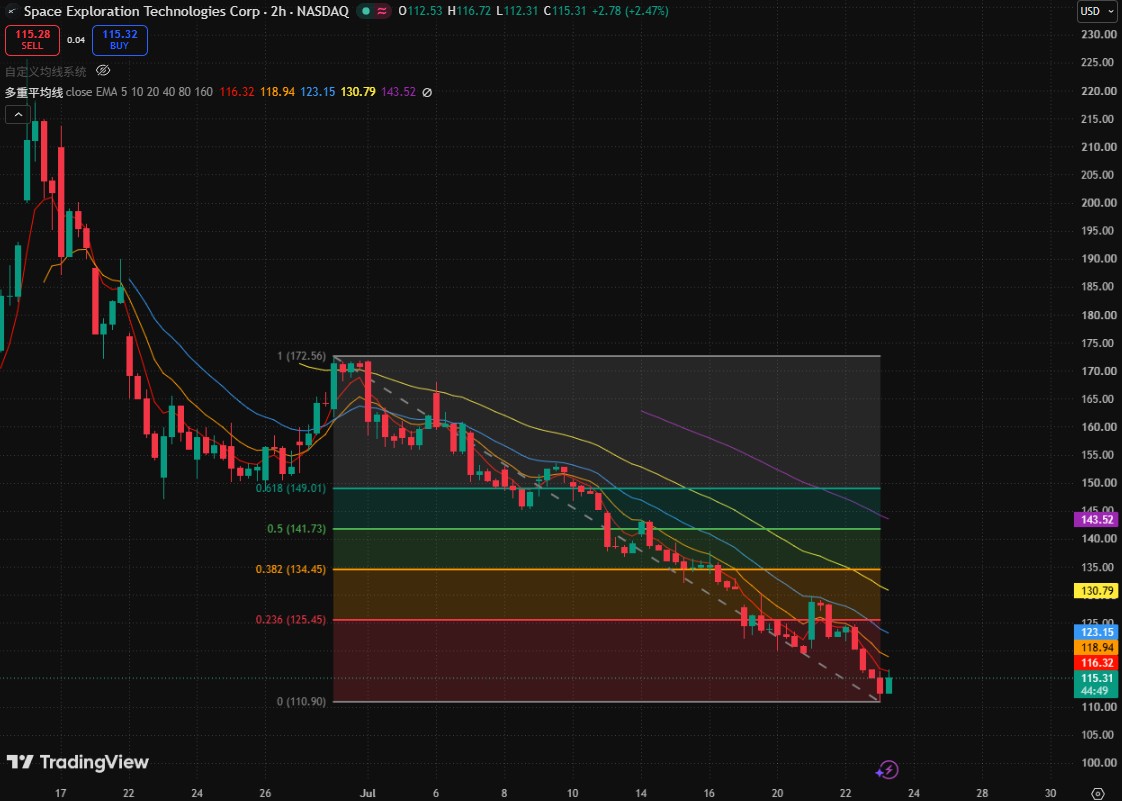Click the blue 123.15 price-axis tag
1122x801 pixels.
click(x=1096, y=632)
